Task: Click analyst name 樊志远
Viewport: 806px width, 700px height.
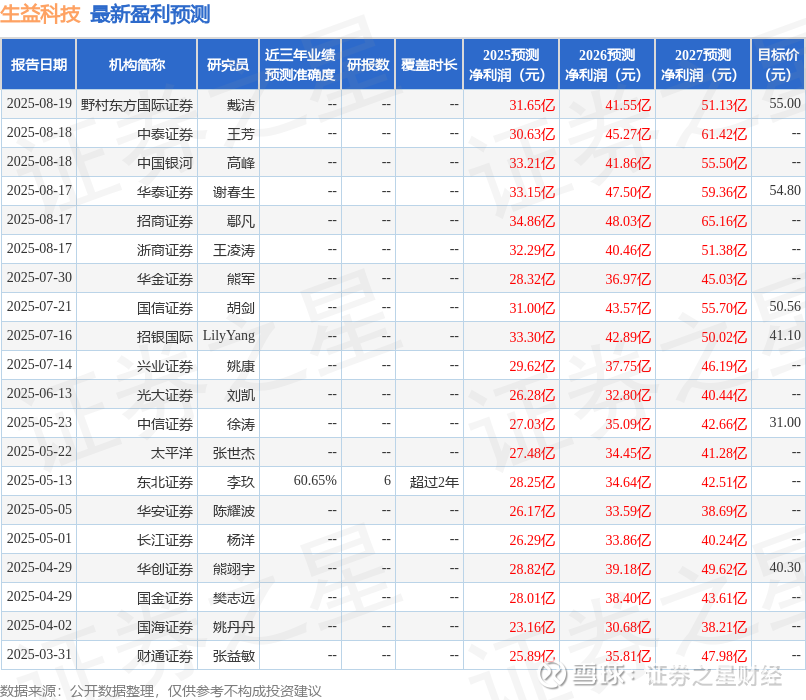Action: click(x=234, y=599)
